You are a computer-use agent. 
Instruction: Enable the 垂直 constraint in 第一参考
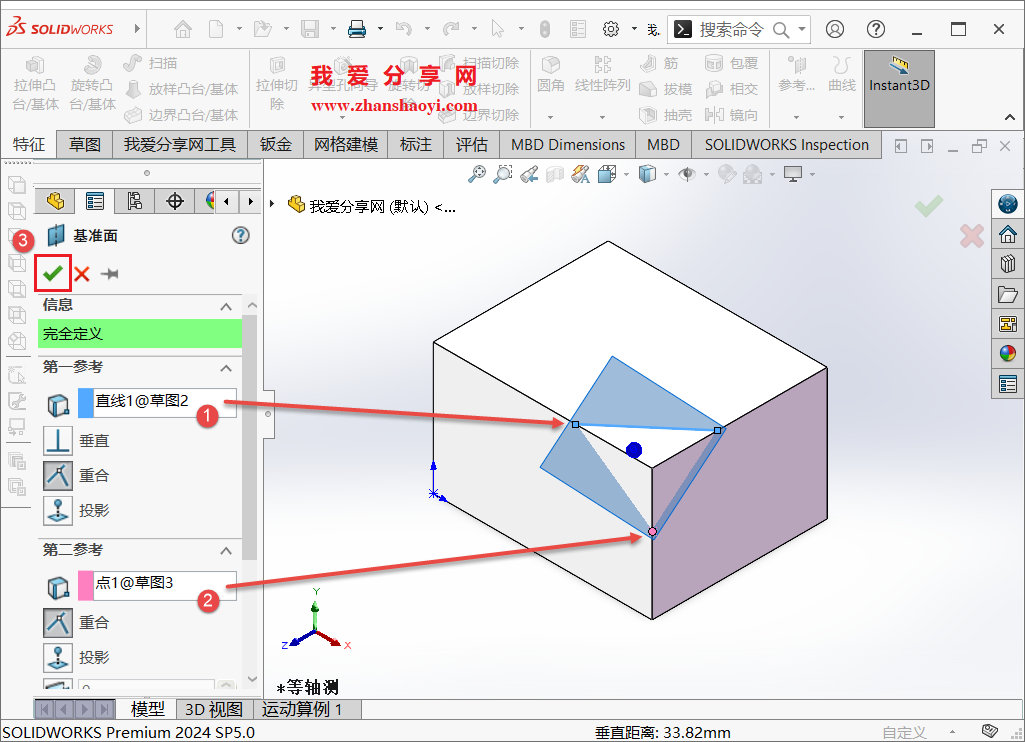coord(58,440)
